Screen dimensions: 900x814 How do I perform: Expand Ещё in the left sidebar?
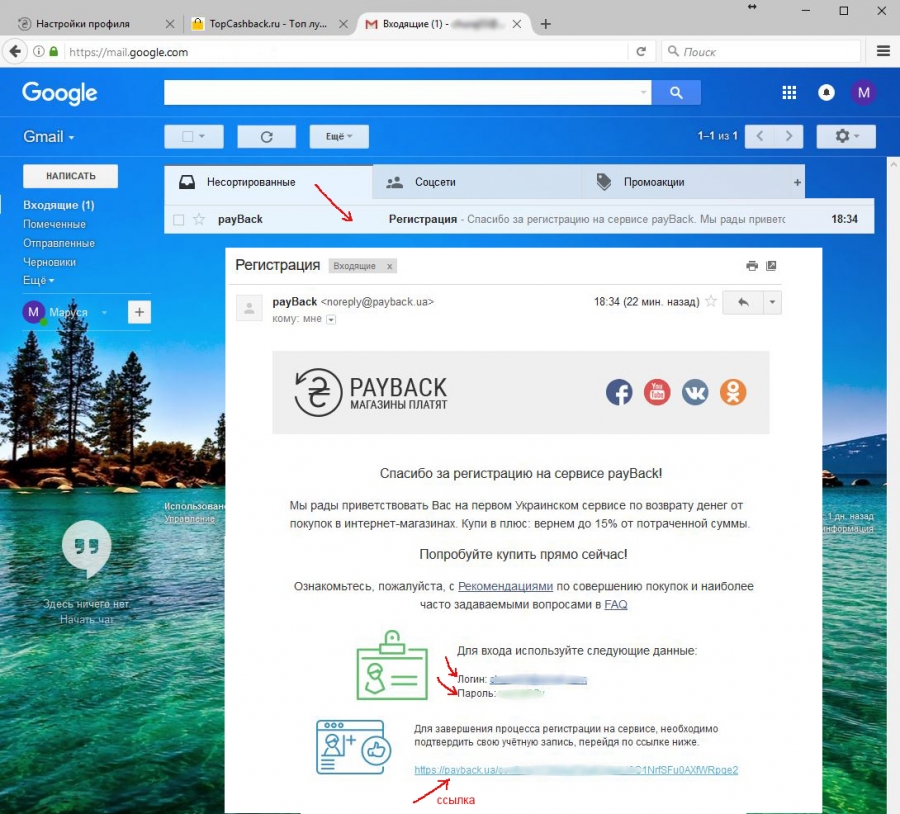point(38,280)
